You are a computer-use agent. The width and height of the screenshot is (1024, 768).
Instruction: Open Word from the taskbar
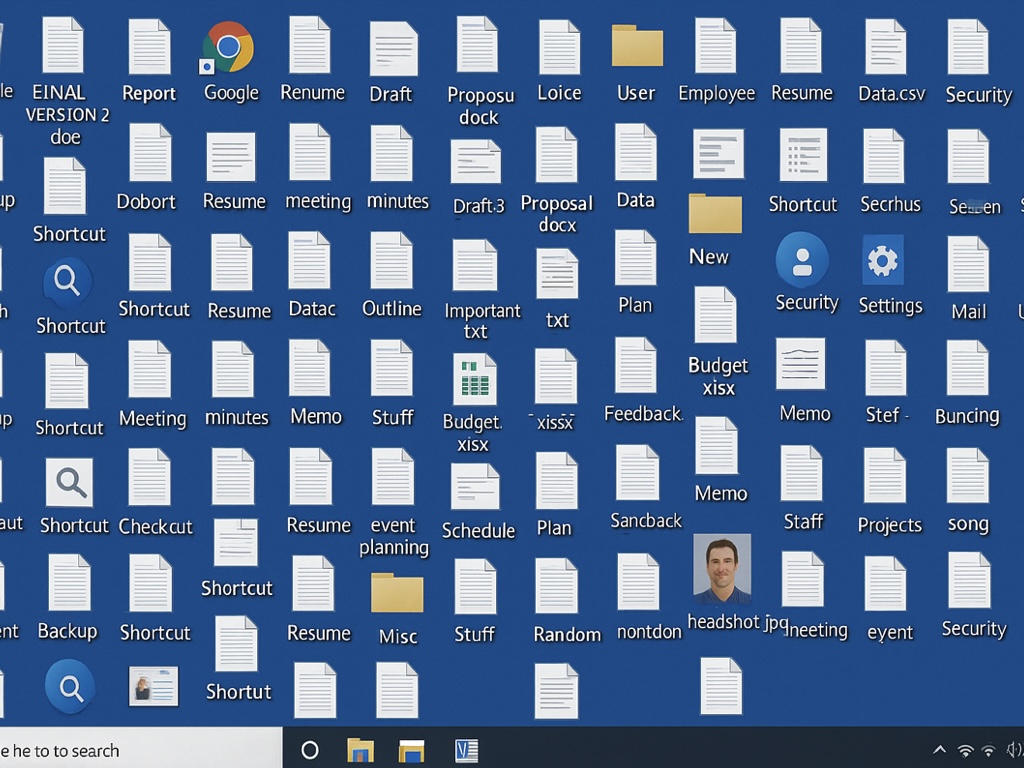click(466, 750)
